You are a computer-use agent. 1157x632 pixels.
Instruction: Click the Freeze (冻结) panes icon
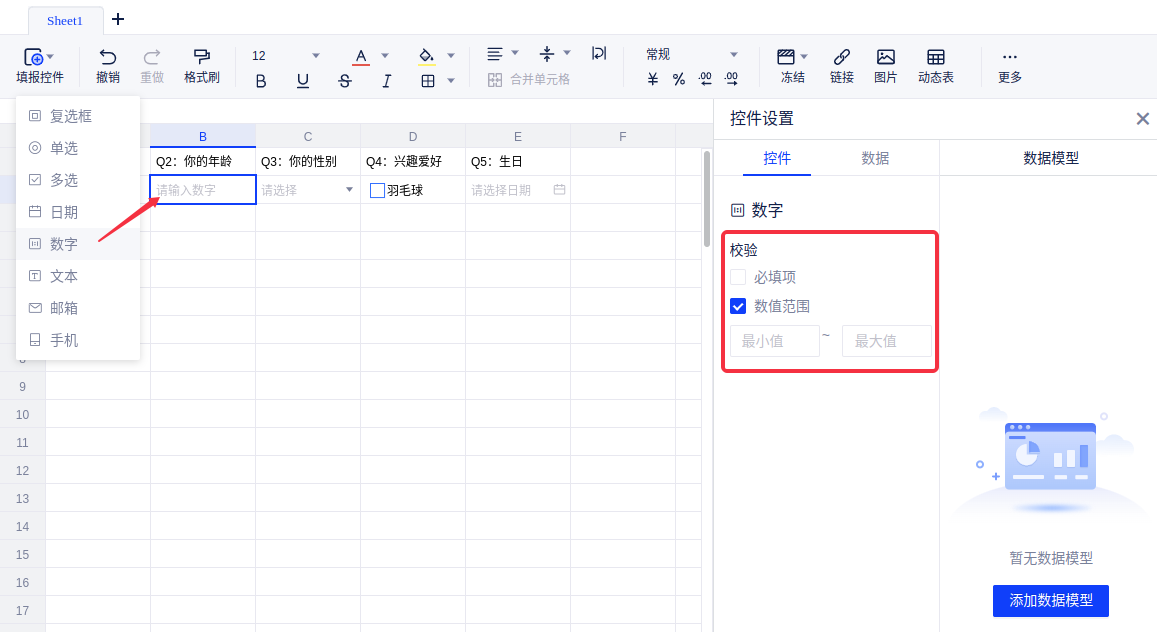click(x=787, y=57)
